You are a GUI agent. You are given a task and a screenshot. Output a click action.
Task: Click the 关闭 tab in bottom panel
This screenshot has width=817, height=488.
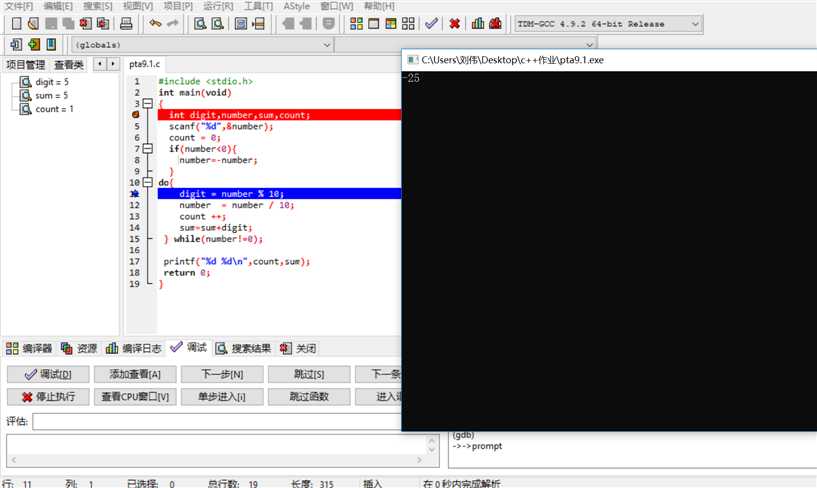(299, 348)
